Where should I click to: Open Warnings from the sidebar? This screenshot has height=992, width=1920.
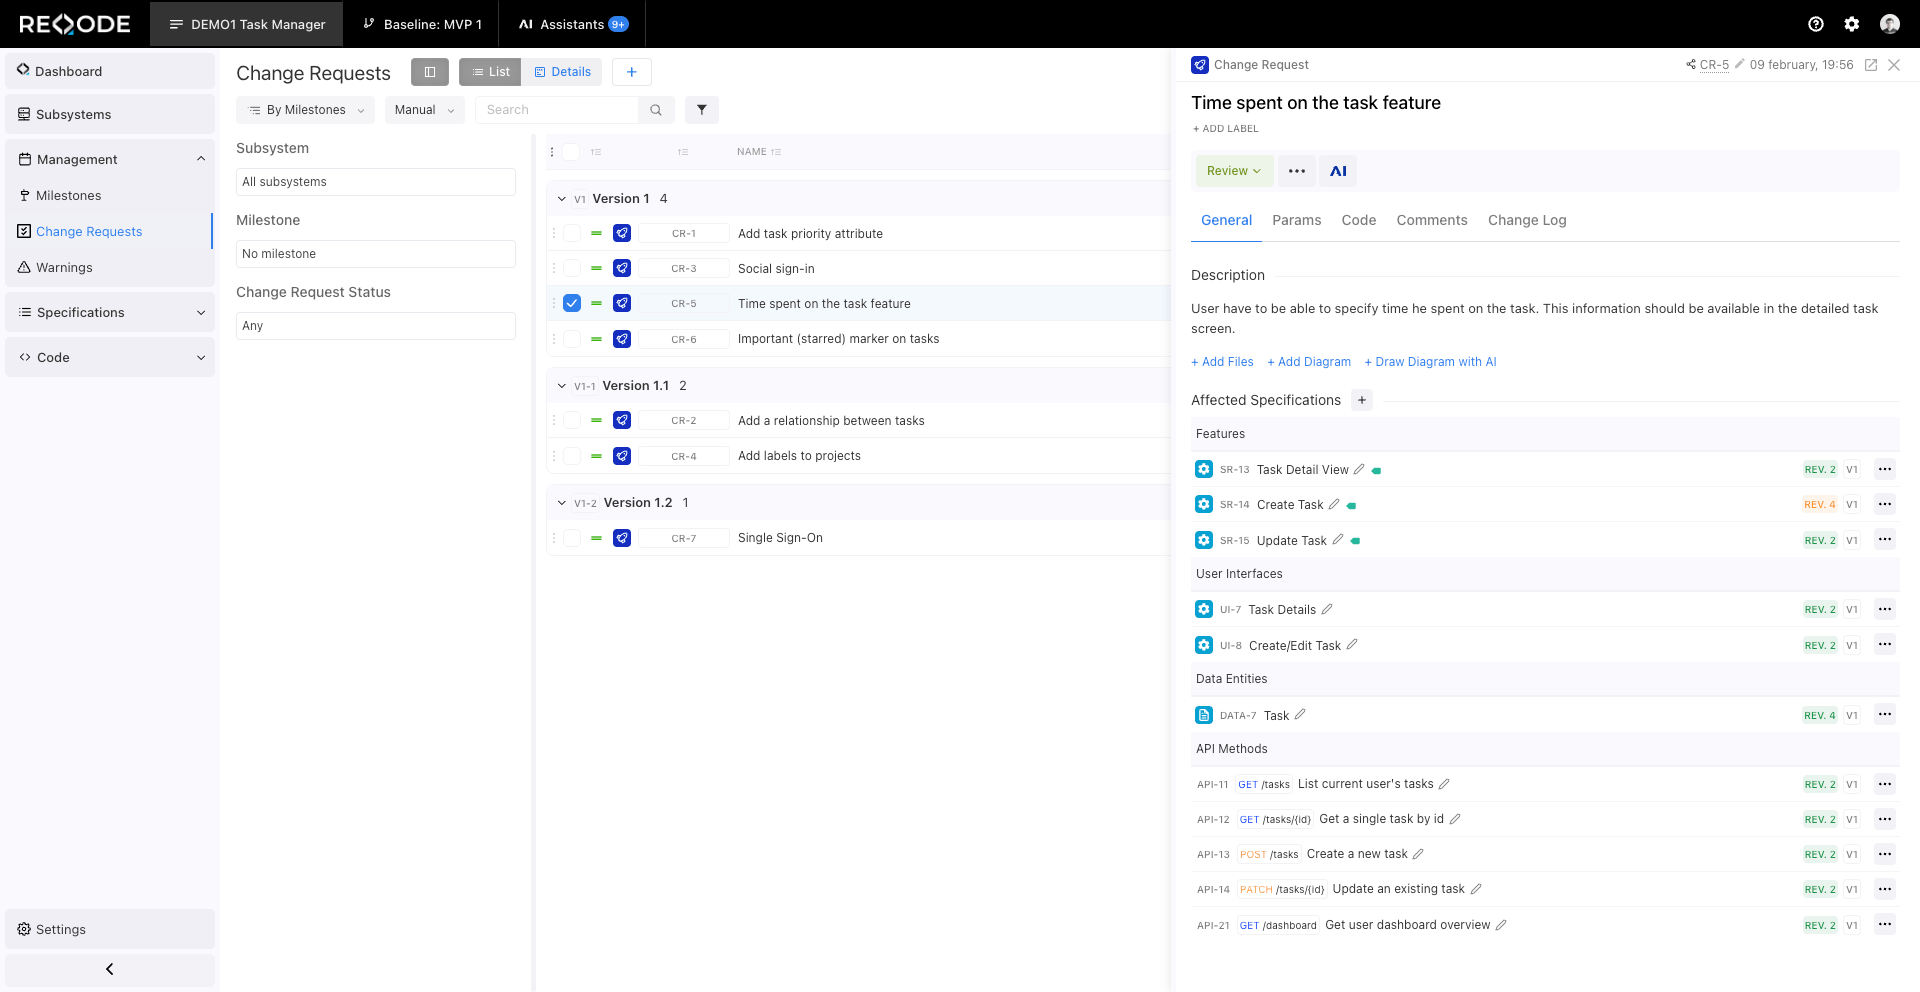[x=65, y=267]
